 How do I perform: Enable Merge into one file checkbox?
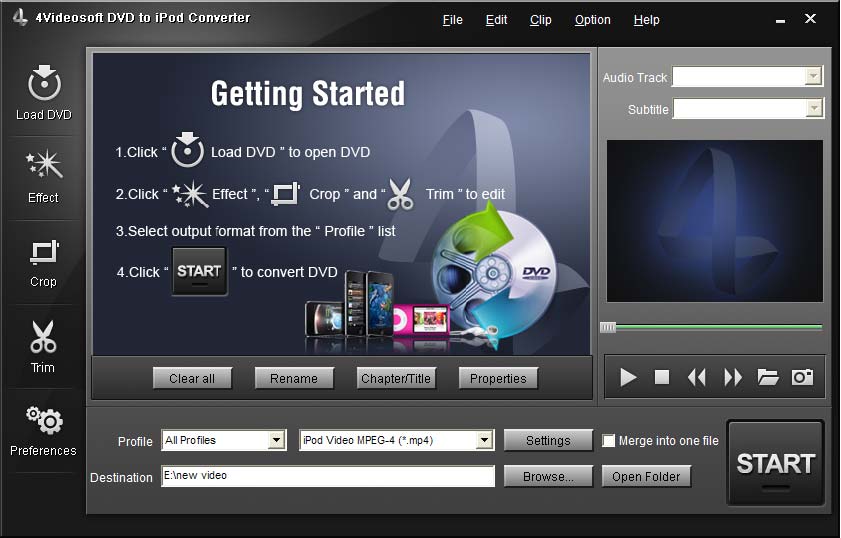click(x=608, y=441)
